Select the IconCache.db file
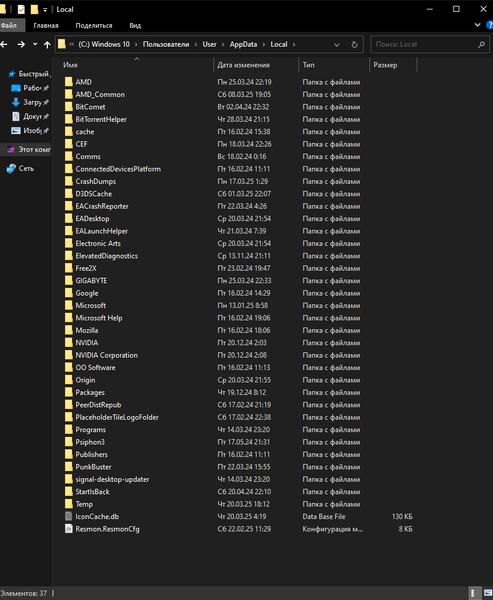This screenshot has height=600, width=493. tap(97, 517)
